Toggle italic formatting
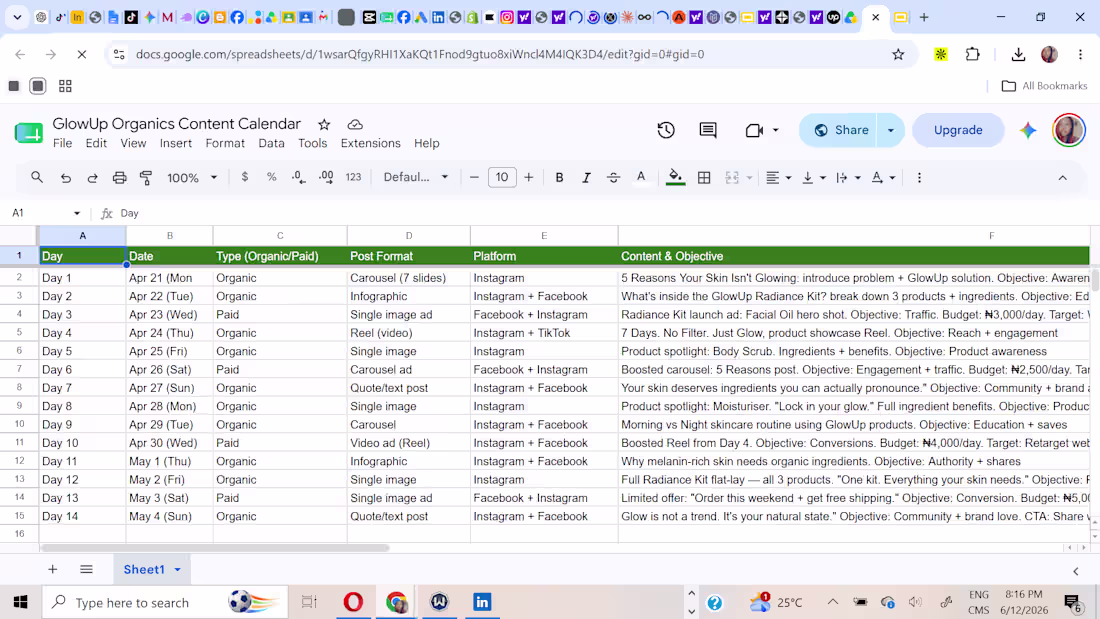The image size is (1100, 619). [586, 178]
